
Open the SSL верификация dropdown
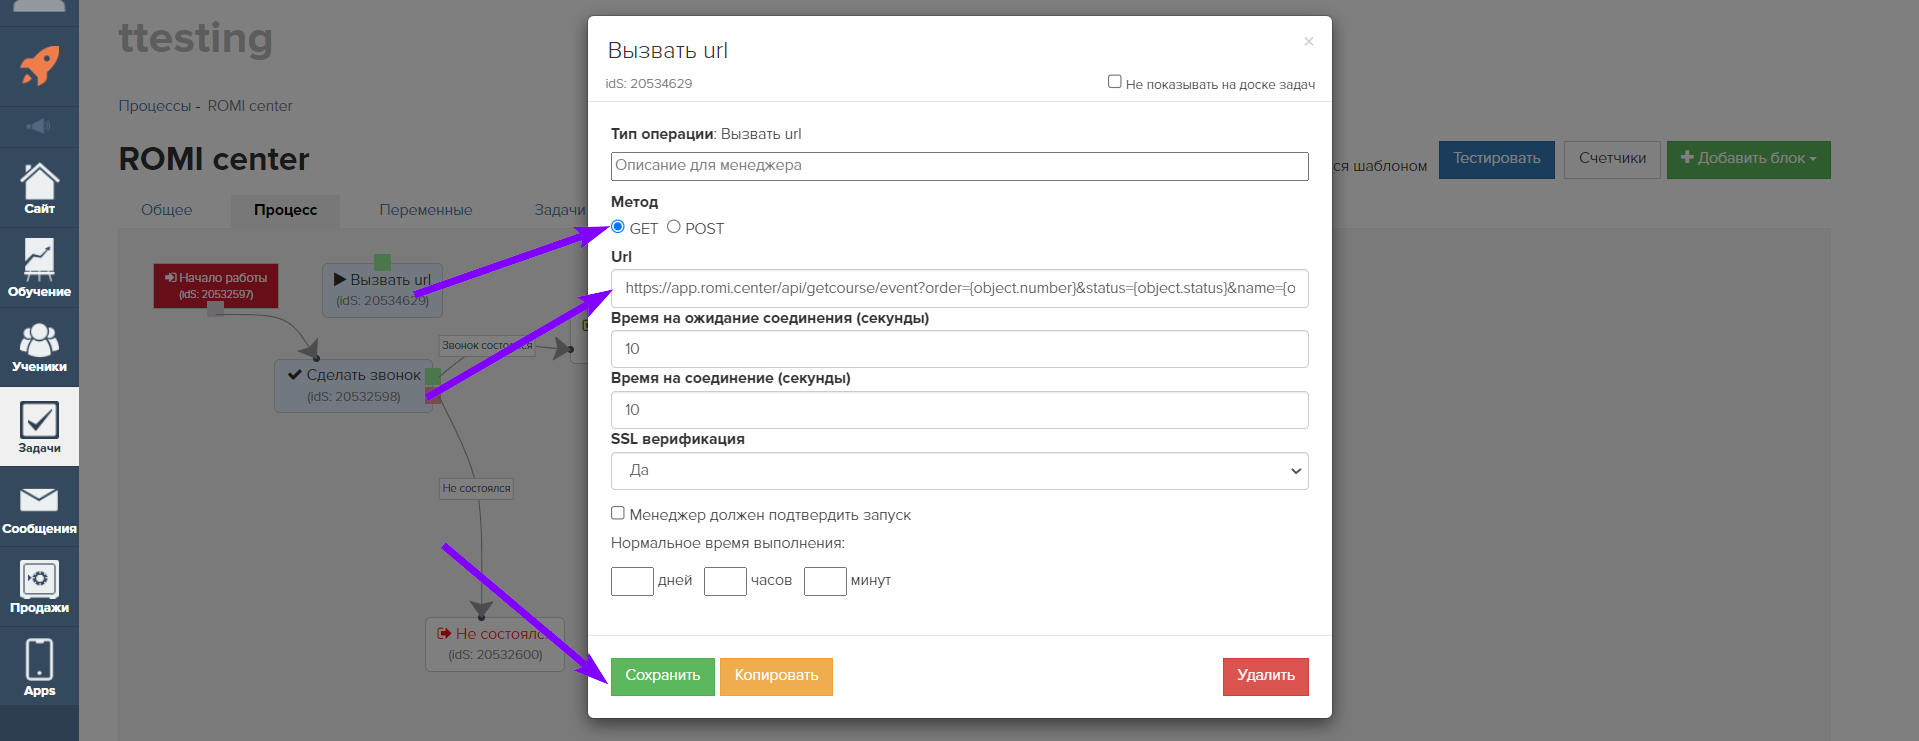pos(959,471)
